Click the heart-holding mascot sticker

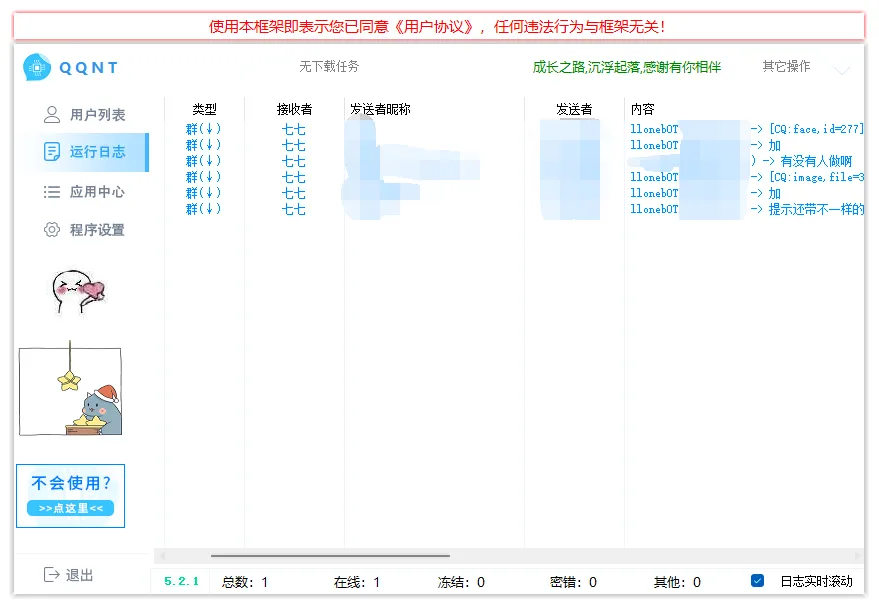pos(78,291)
